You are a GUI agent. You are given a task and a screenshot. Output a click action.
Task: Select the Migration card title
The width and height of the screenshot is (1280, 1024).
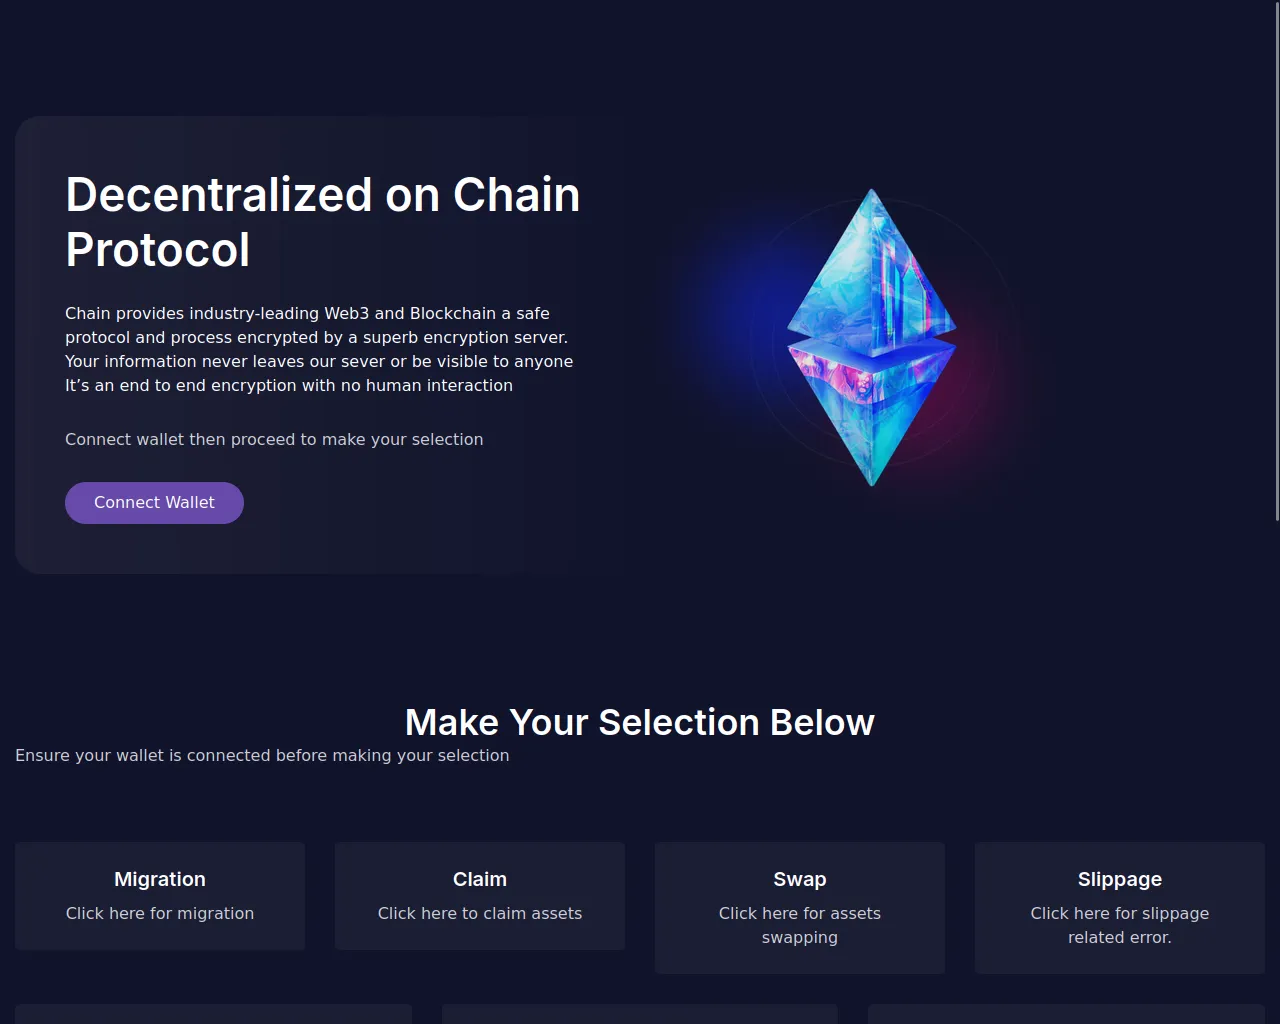point(160,879)
